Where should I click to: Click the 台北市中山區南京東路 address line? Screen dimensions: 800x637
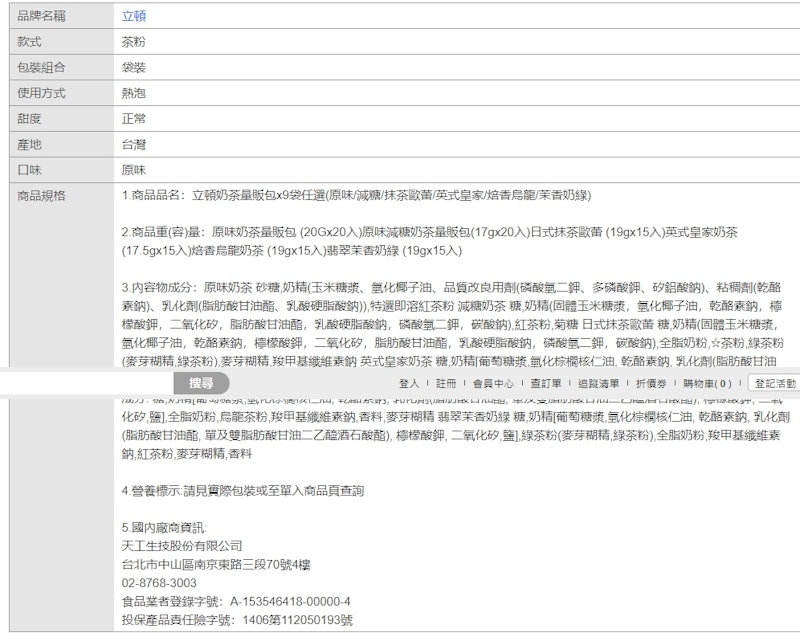[216, 565]
